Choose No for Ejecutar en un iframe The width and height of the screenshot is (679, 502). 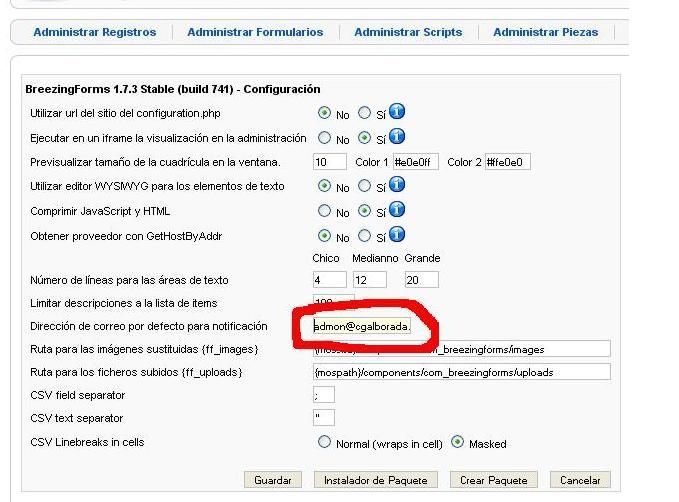(x=324, y=138)
